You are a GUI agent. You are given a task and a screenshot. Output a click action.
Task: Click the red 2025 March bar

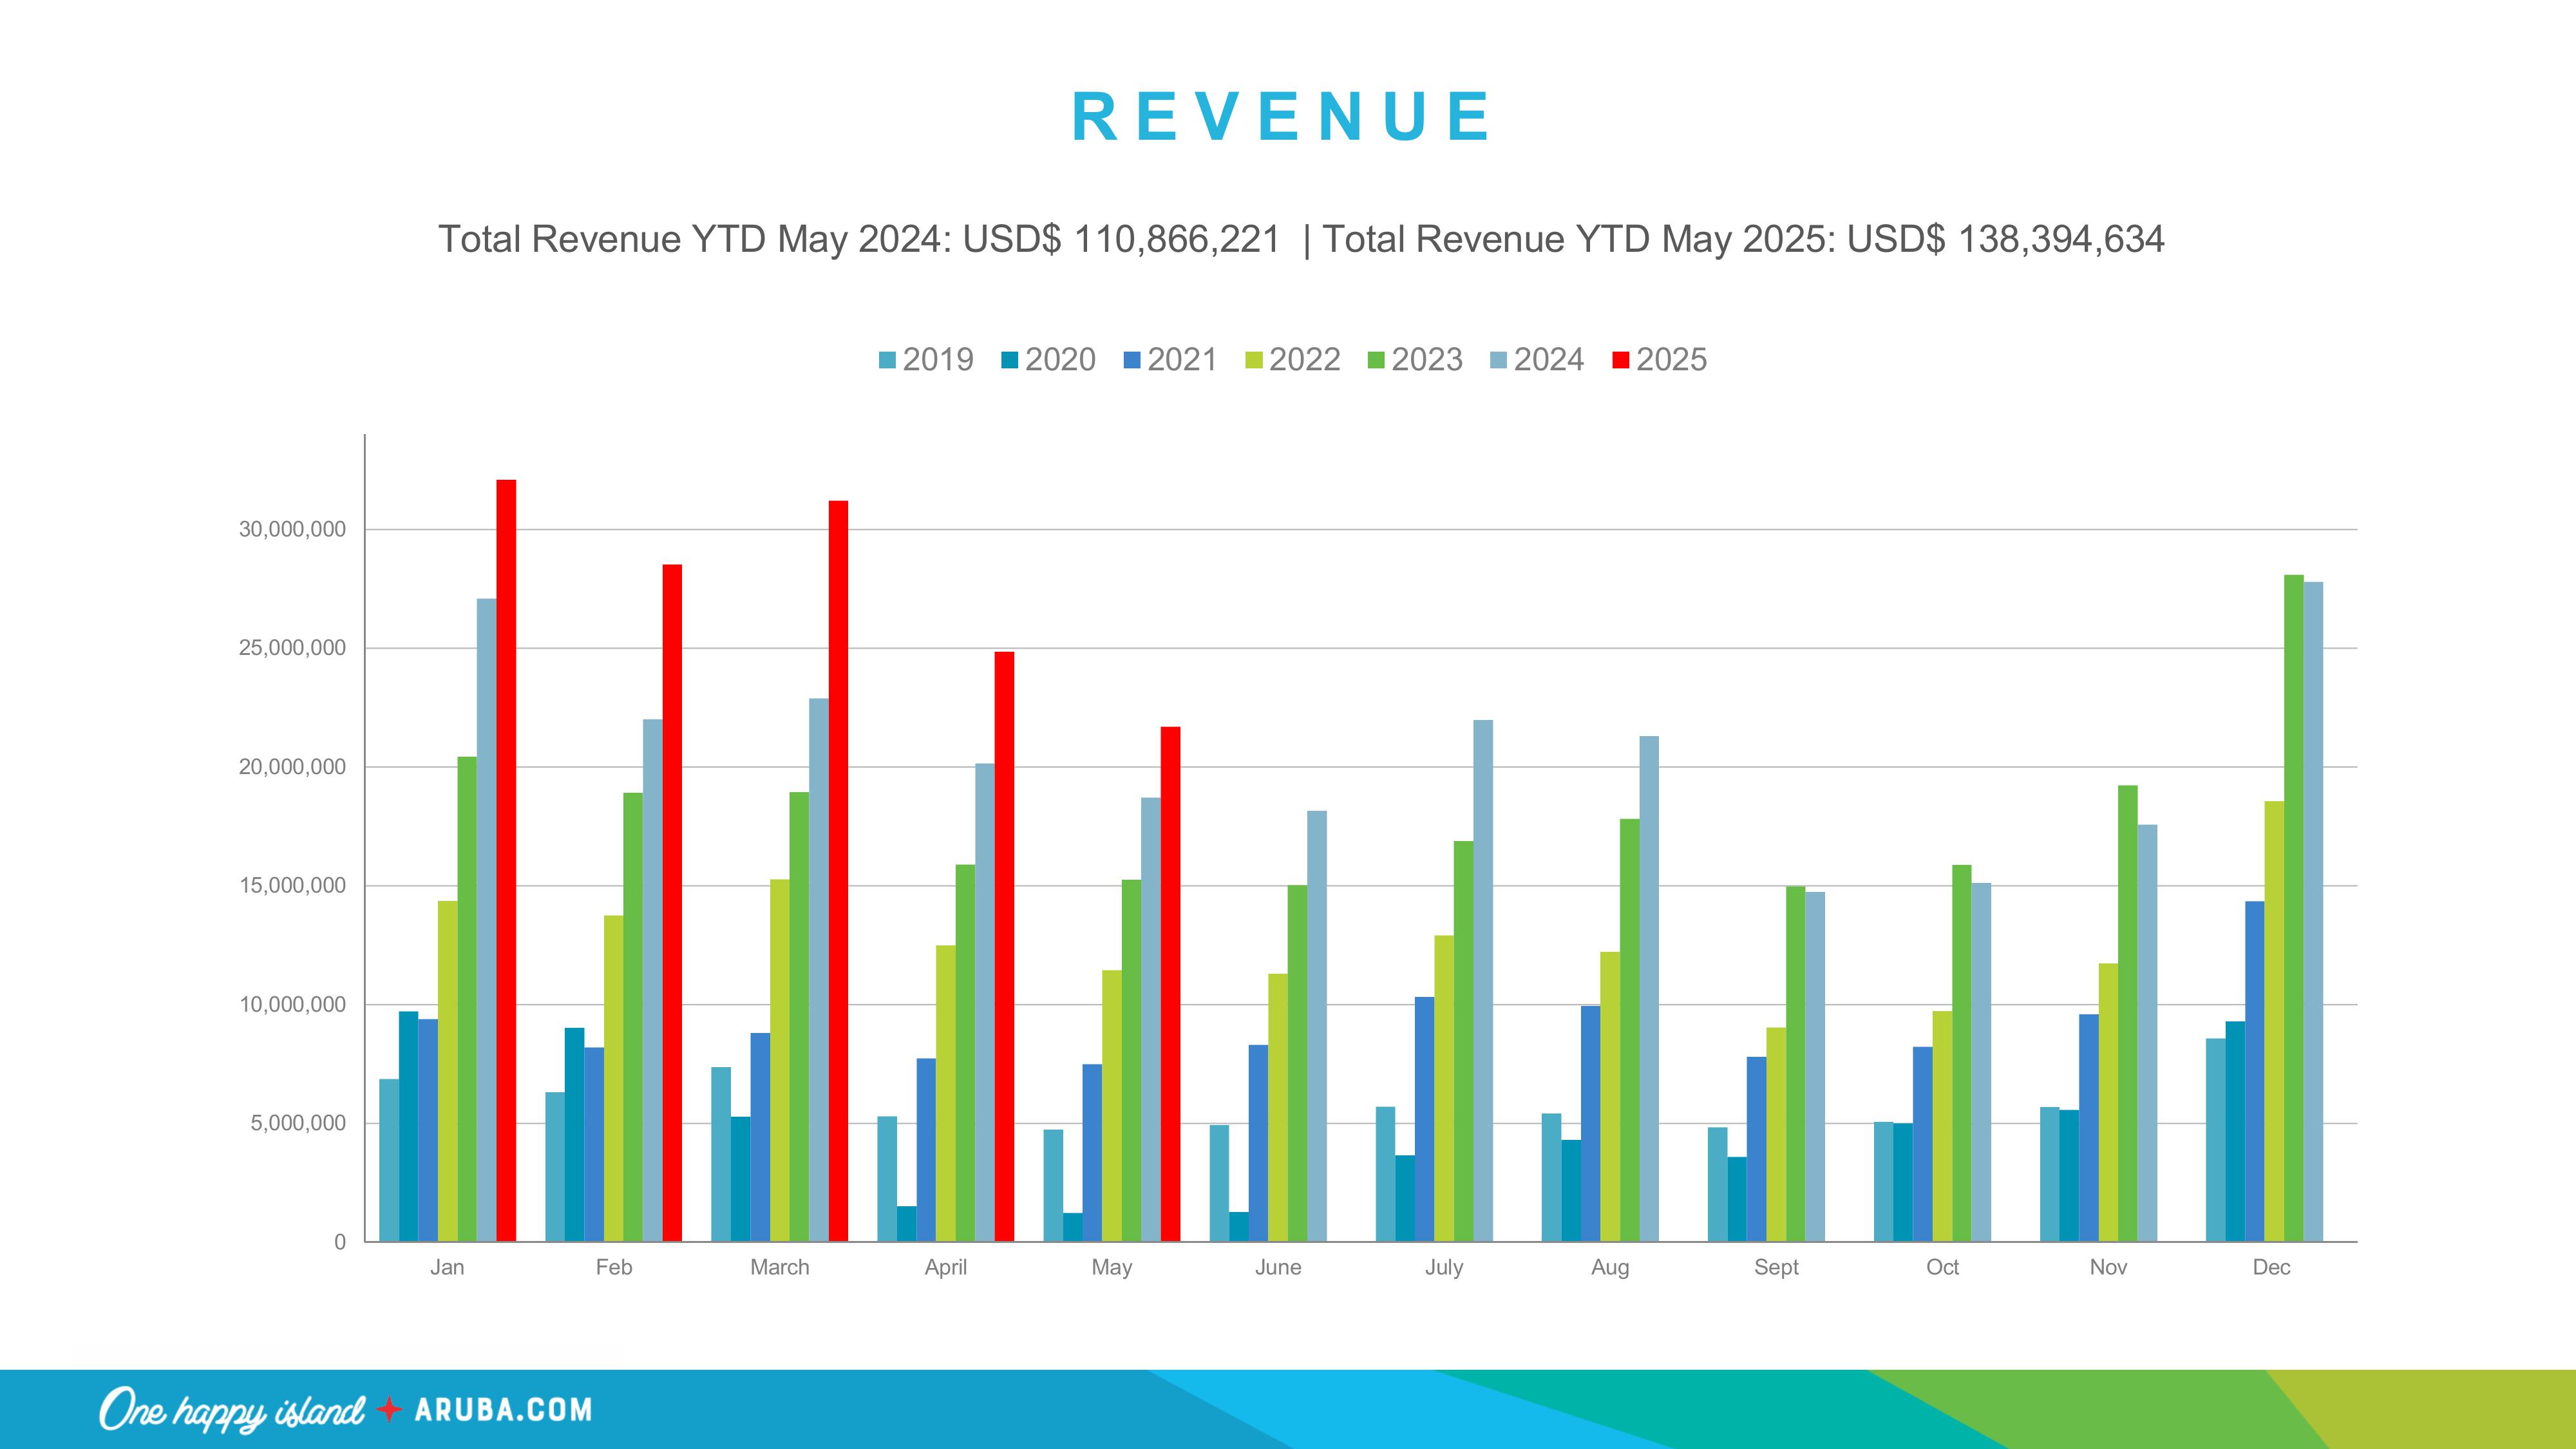(x=838, y=870)
